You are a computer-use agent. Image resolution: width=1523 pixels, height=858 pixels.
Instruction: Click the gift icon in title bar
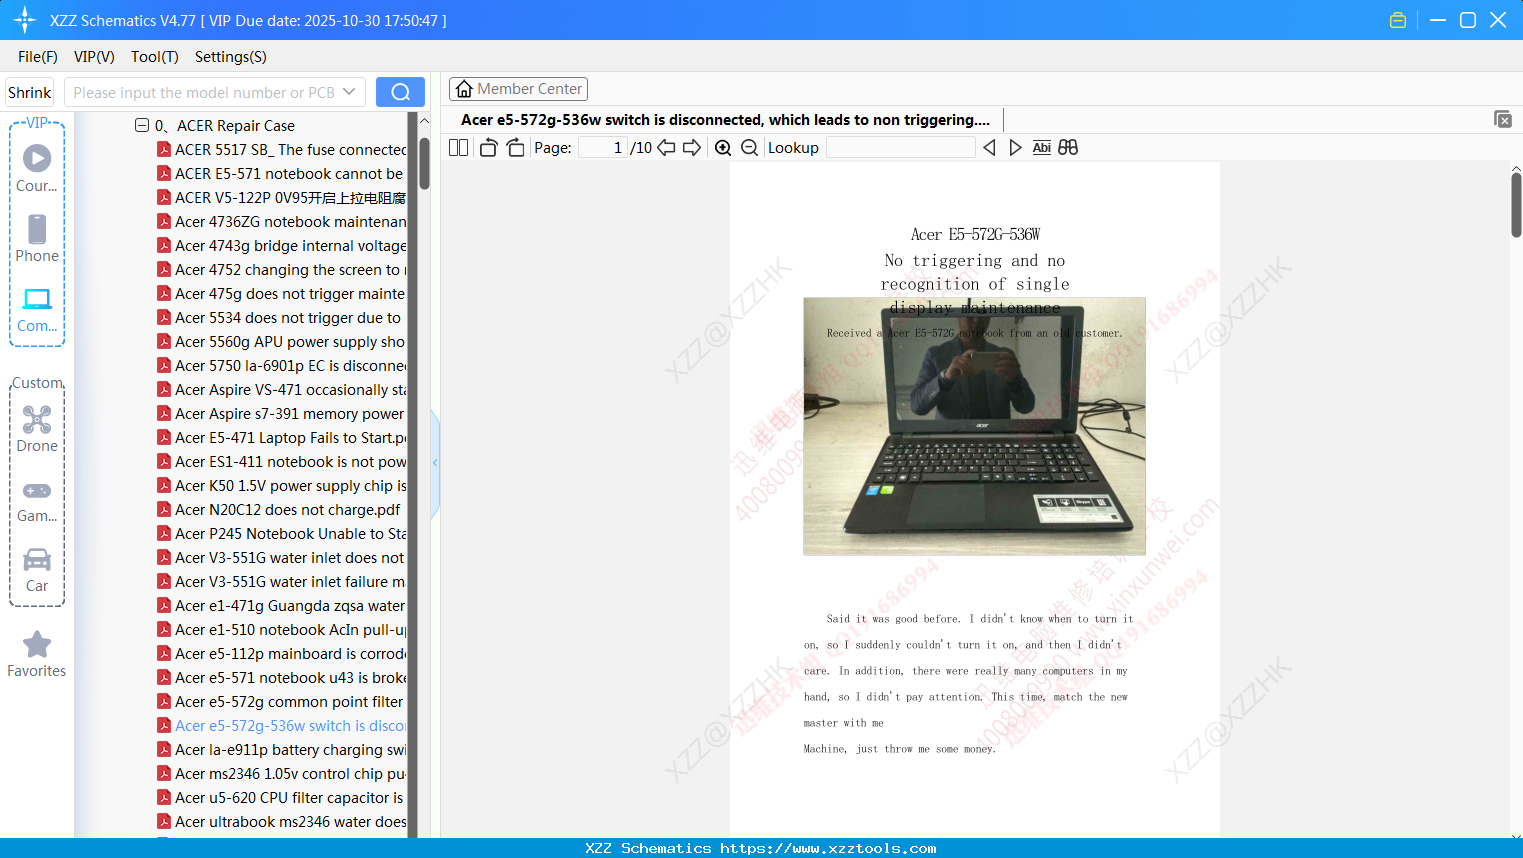(1398, 20)
